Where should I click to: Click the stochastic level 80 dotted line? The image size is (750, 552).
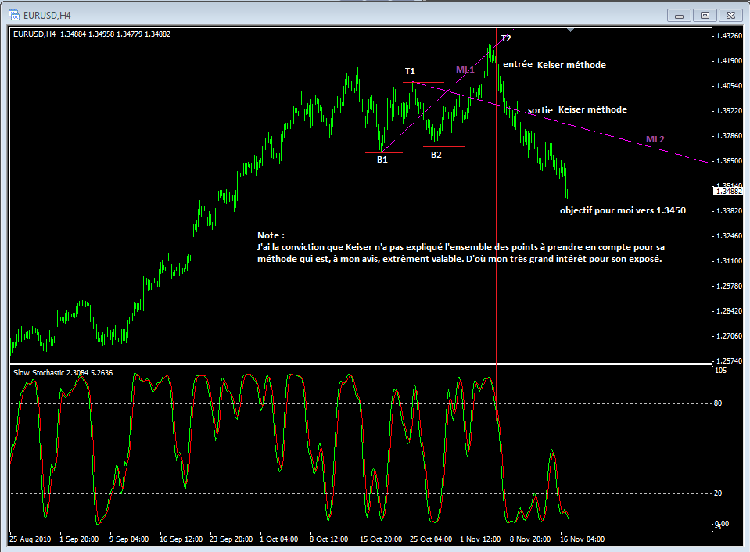click(300, 403)
